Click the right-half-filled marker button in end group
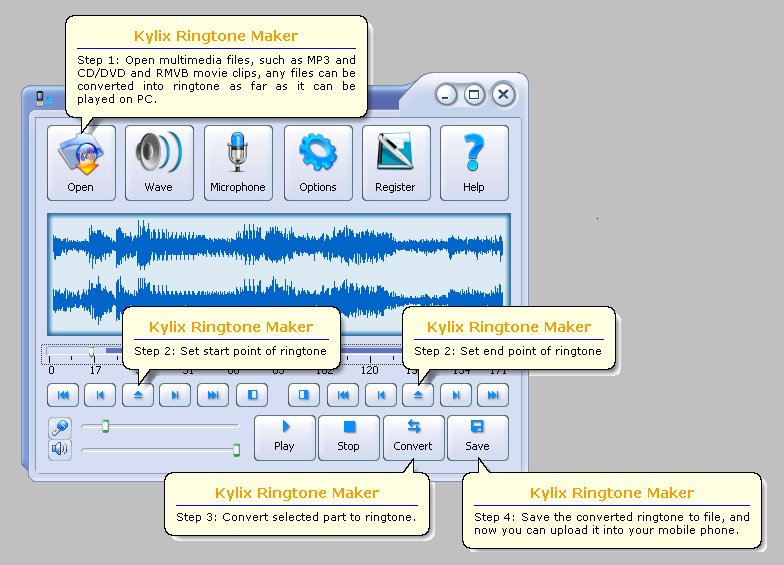 tap(304, 395)
